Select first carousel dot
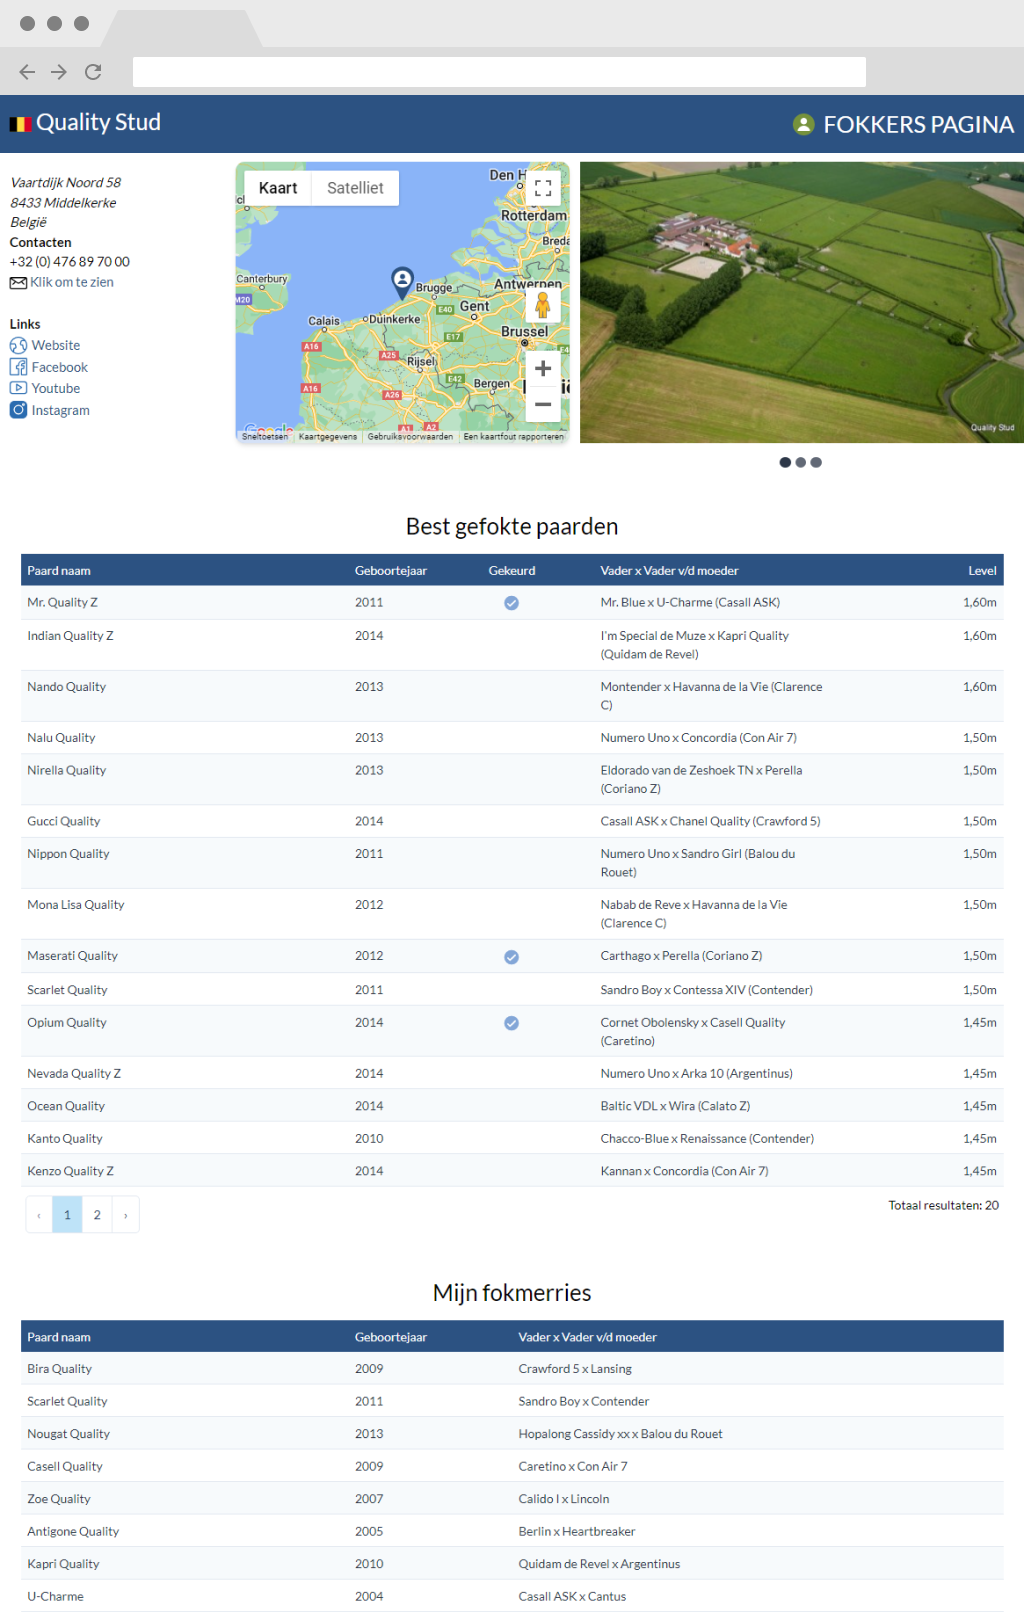This screenshot has width=1024, height=1612. click(785, 462)
